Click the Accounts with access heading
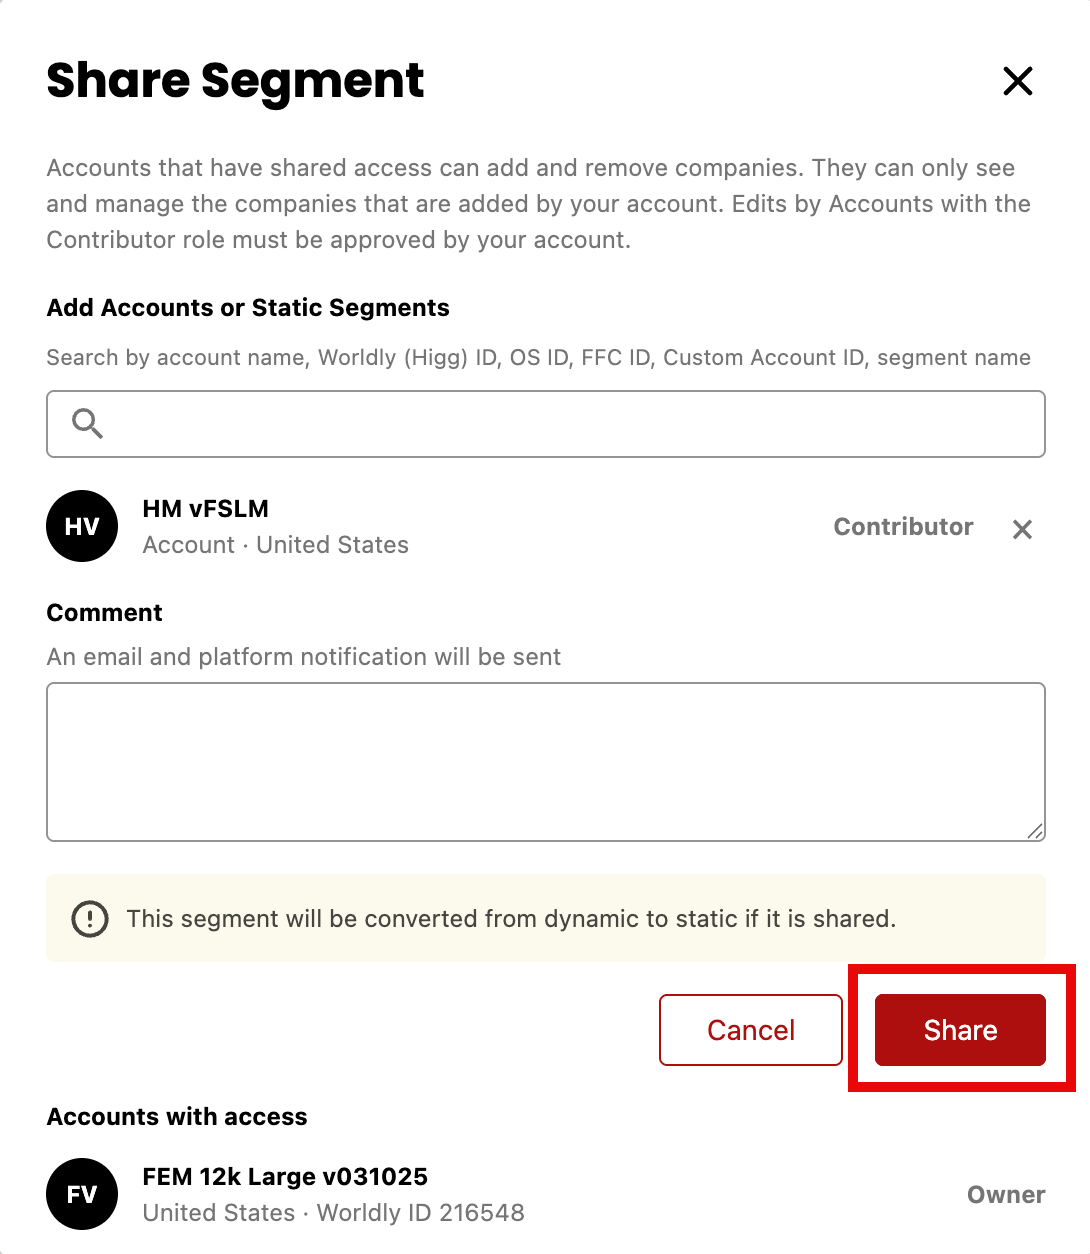 (177, 1117)
